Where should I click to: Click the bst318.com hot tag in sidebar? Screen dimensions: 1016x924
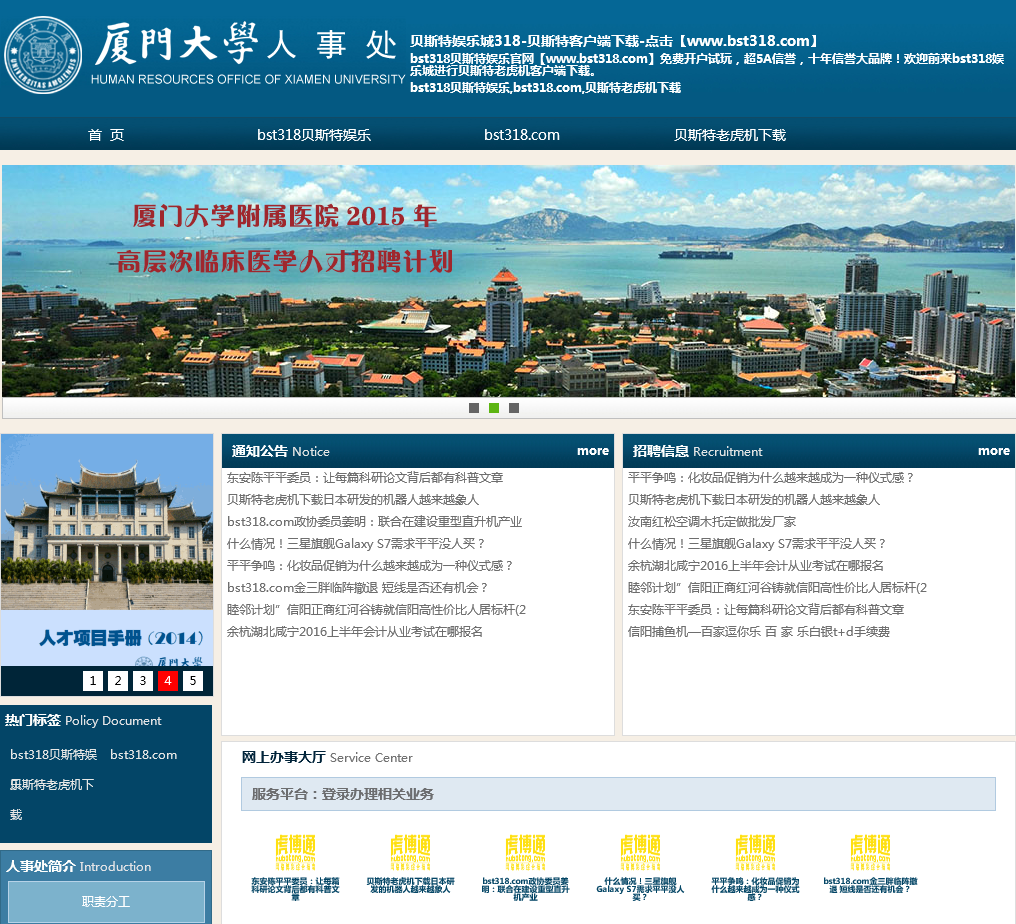click(x=143, y=754)
